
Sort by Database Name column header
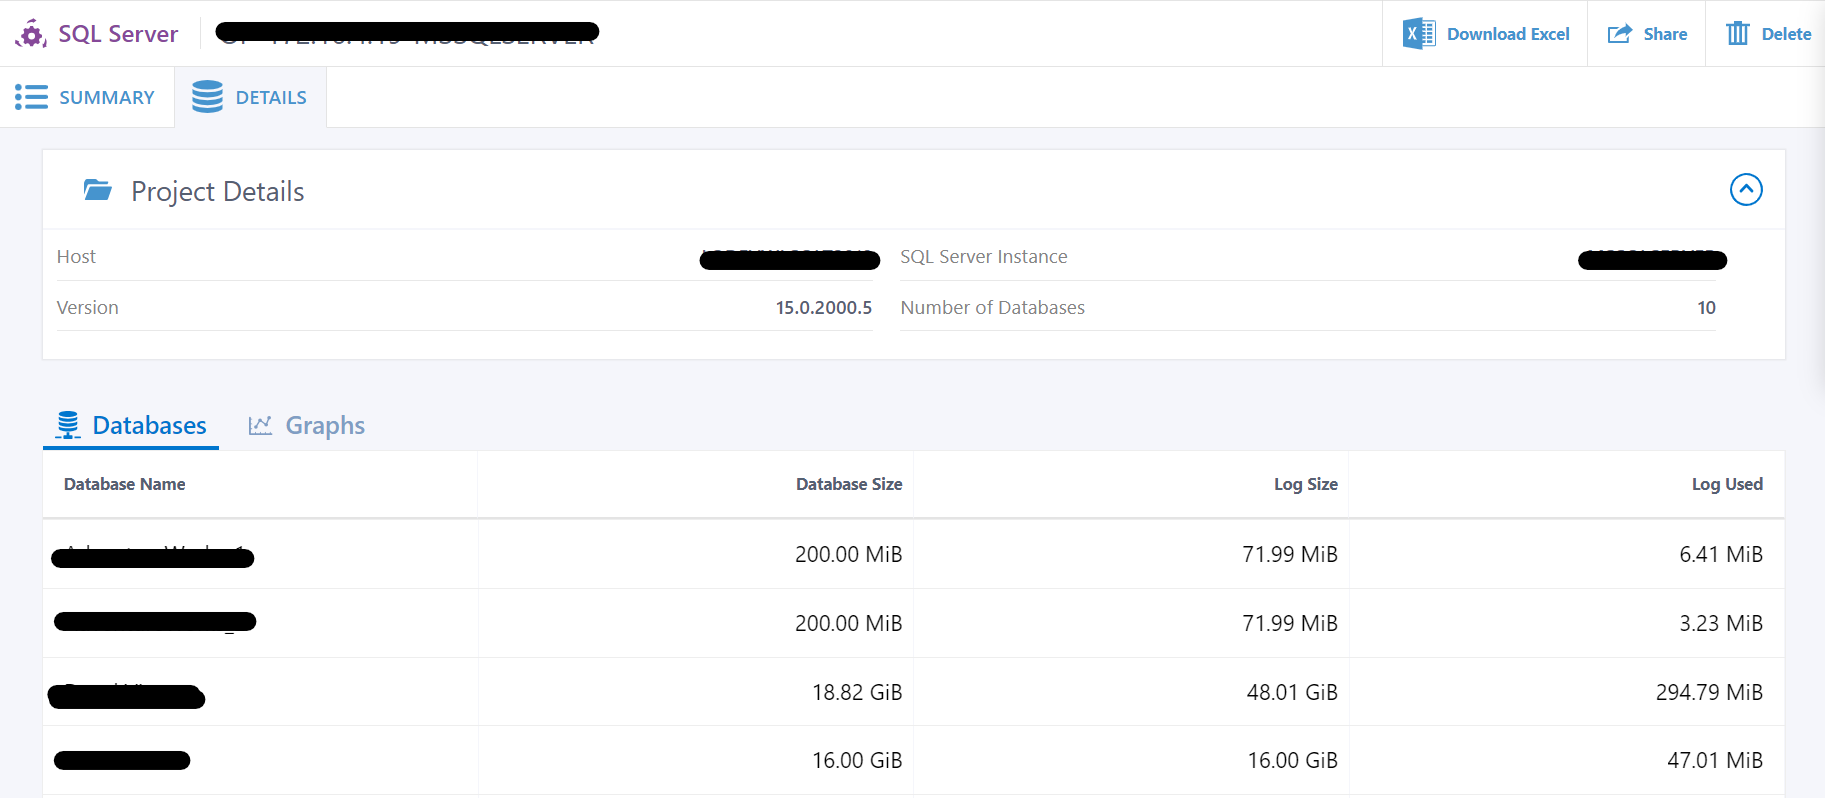(x=125, y=484)
